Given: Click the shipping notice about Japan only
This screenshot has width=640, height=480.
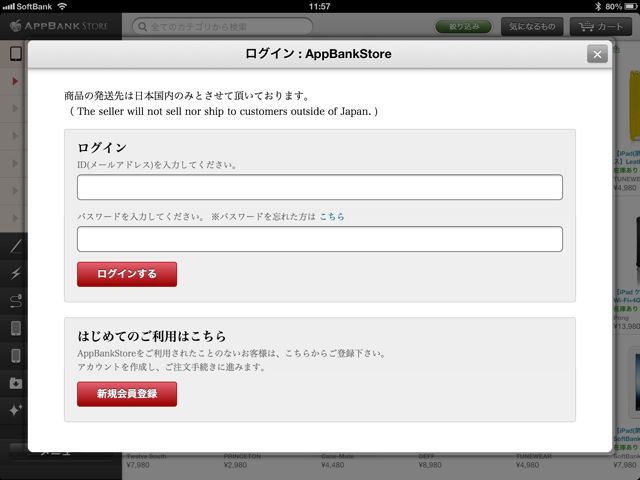Looking at the screenshot, I should click(222, 103).
